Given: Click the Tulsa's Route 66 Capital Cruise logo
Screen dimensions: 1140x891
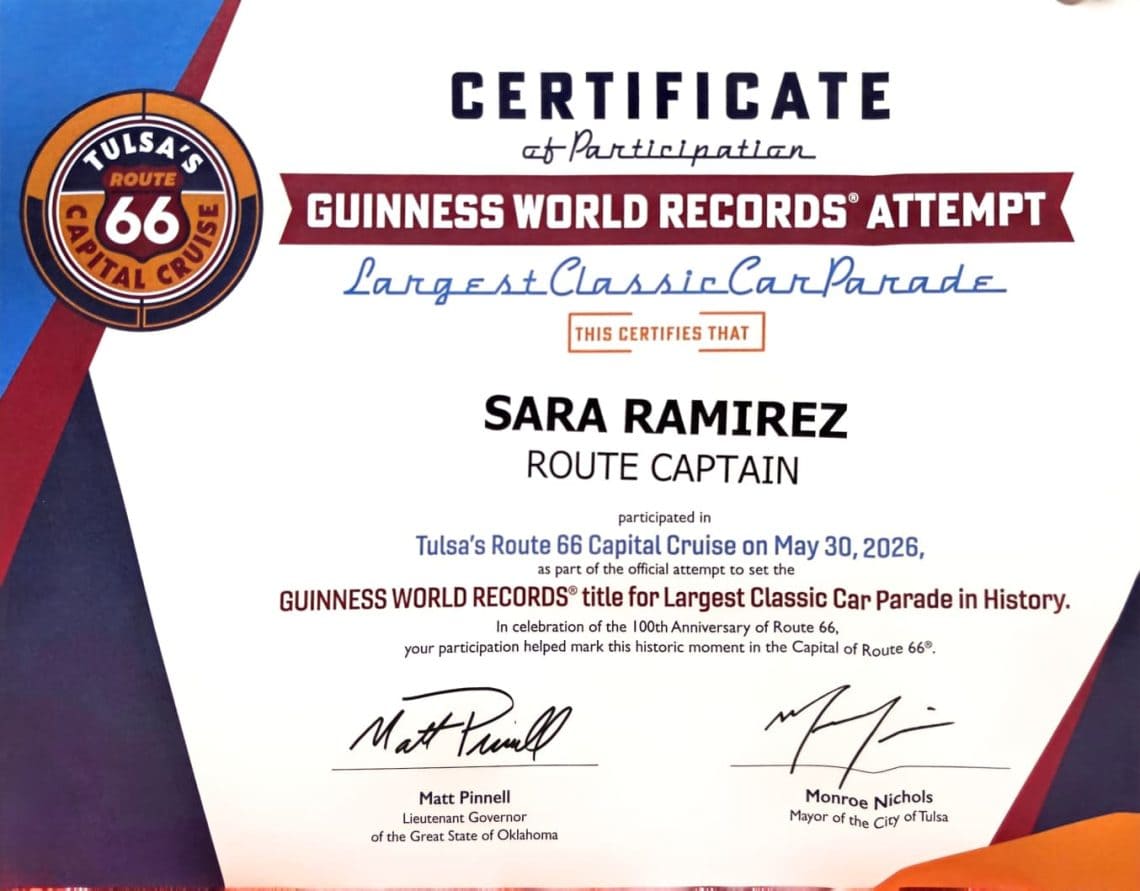Looking at the screenshot, I should point(142,209).
